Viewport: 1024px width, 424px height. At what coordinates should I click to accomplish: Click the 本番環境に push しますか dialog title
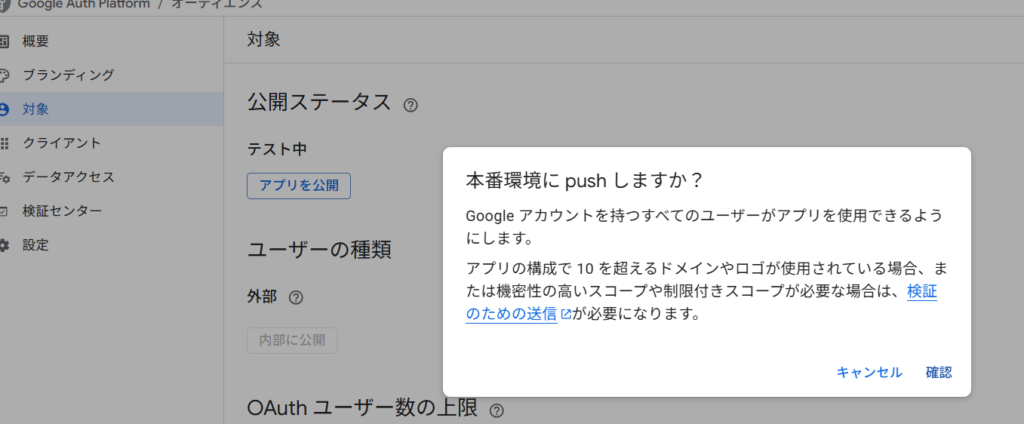[585, 181]
